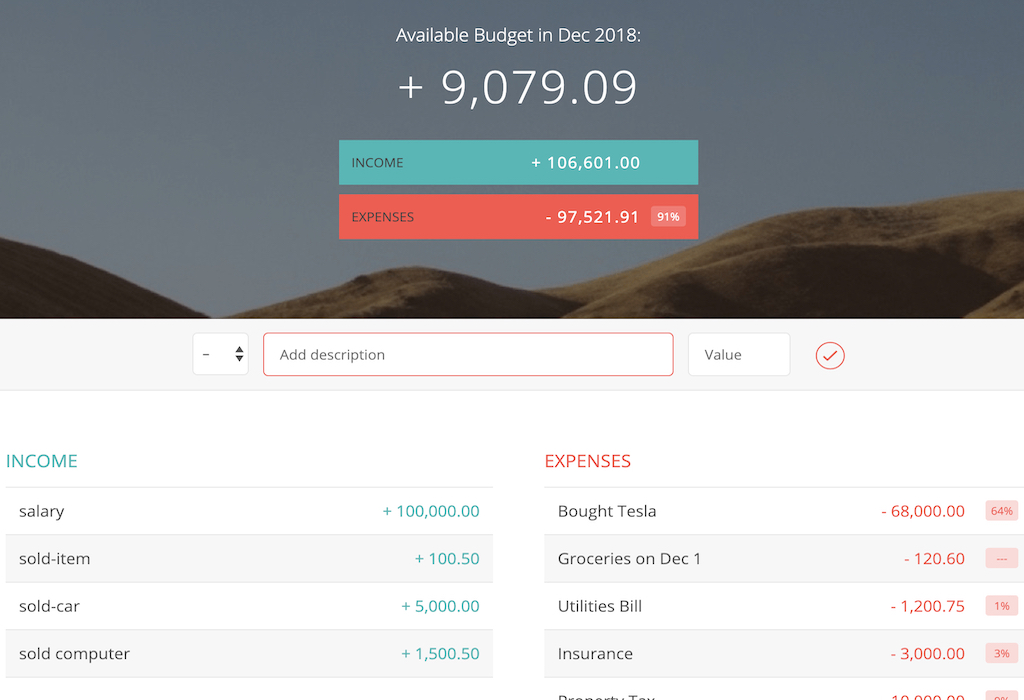Select the salary income row

click(249, 511)
